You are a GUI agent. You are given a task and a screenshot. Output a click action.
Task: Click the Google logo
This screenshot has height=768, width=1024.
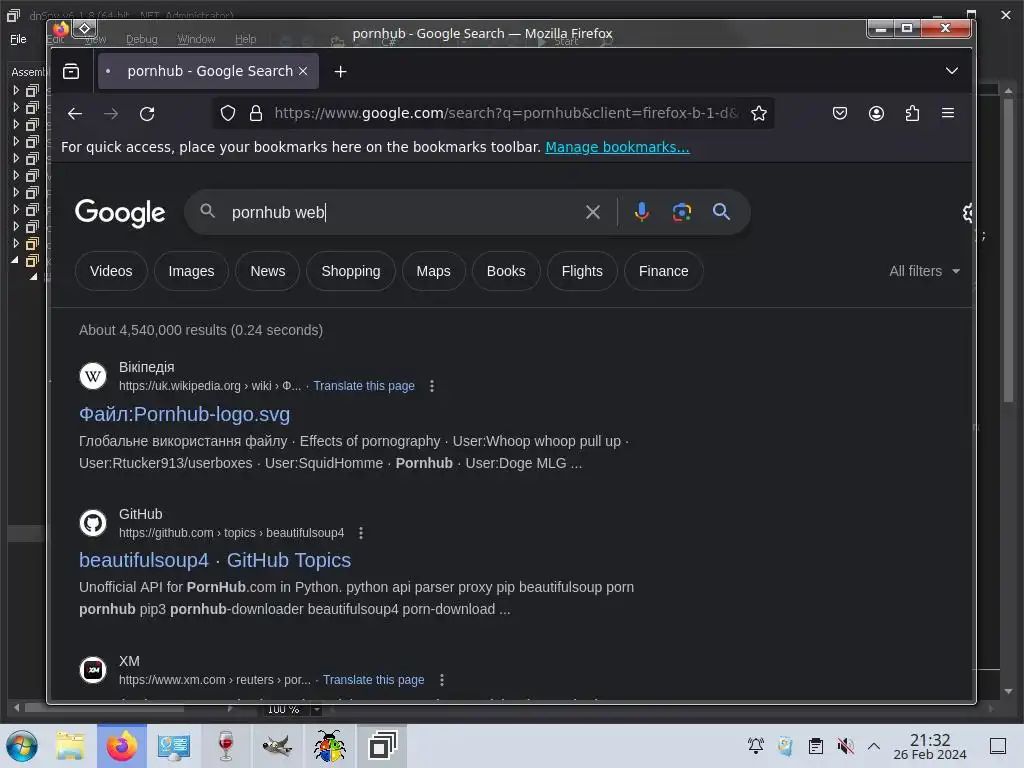(x=120, y=213)
